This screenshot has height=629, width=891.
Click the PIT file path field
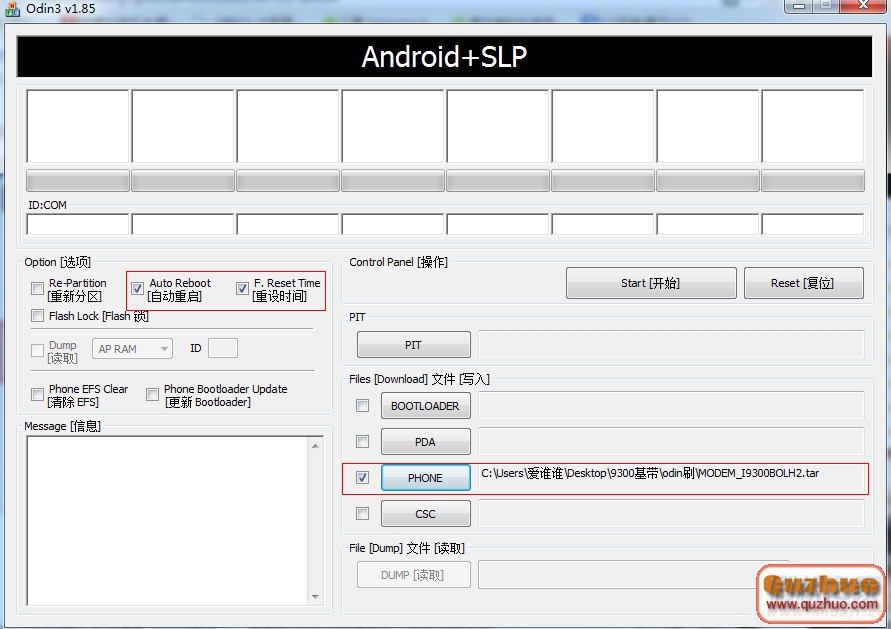pos(671,344)
